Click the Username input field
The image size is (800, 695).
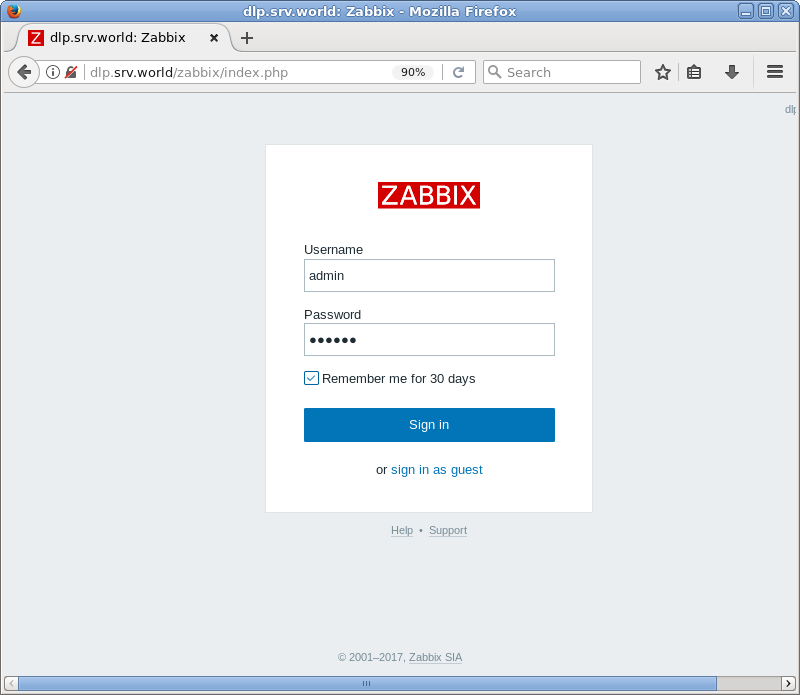(429, 276)
